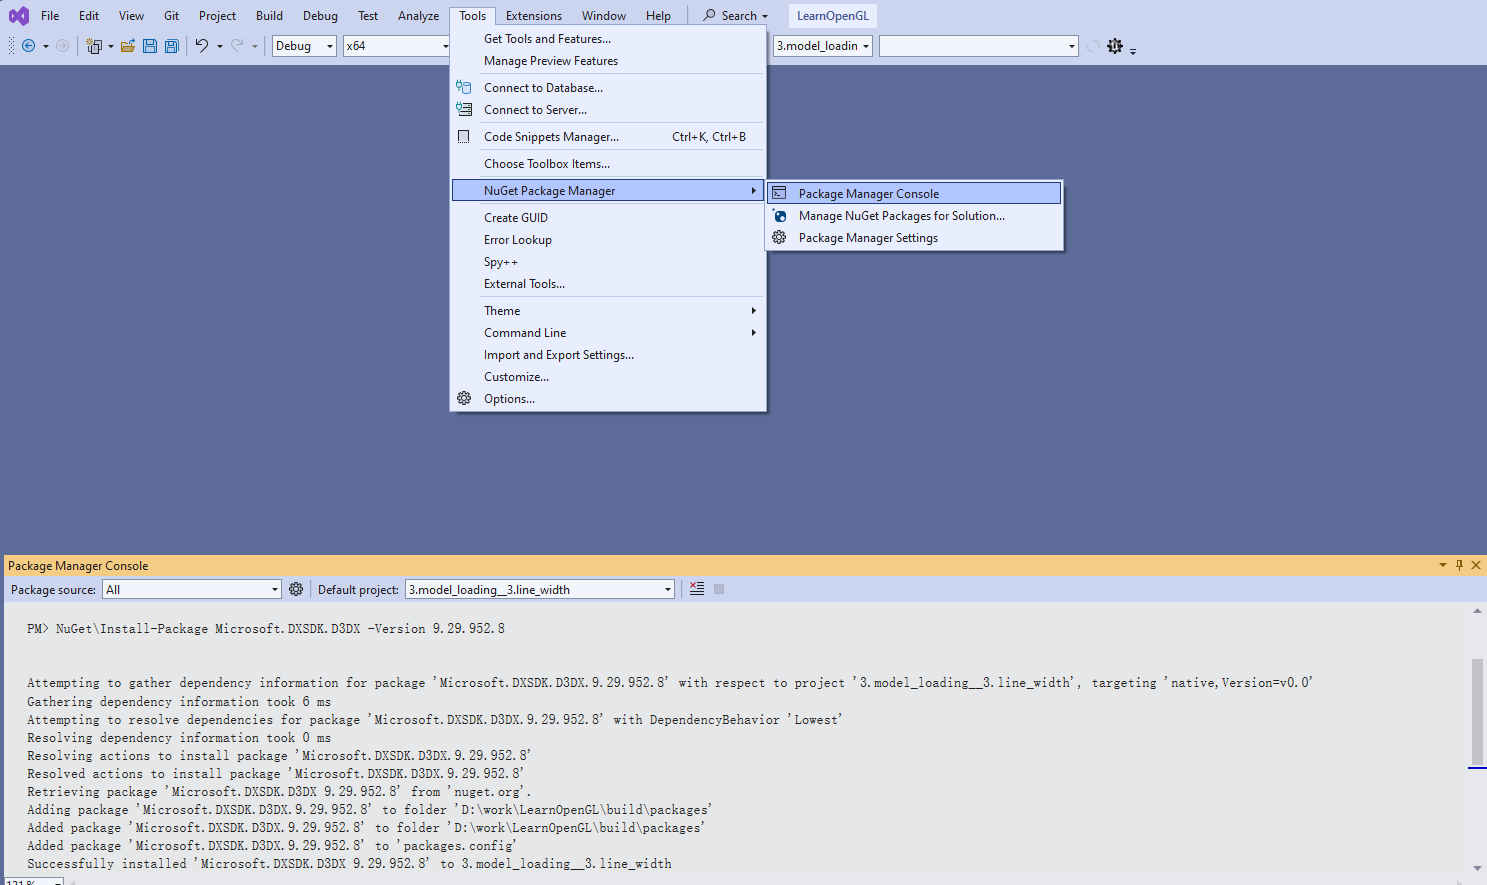Click the Options gear icon in menu
The width and height of the screenshot is (1487, 885).
(464, 398)
